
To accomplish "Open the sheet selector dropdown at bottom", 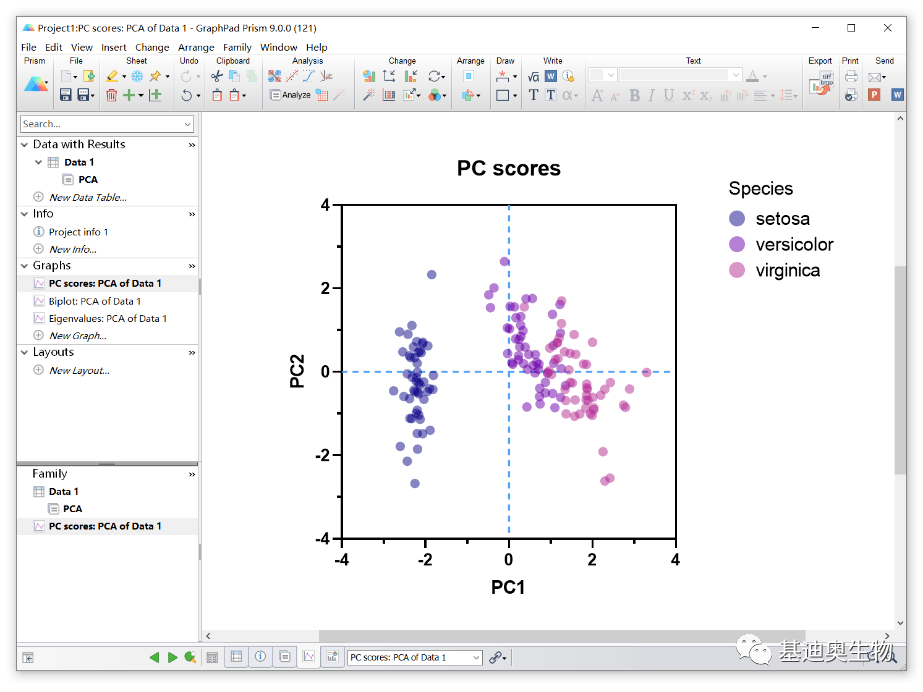I will [x=476, y=657].
